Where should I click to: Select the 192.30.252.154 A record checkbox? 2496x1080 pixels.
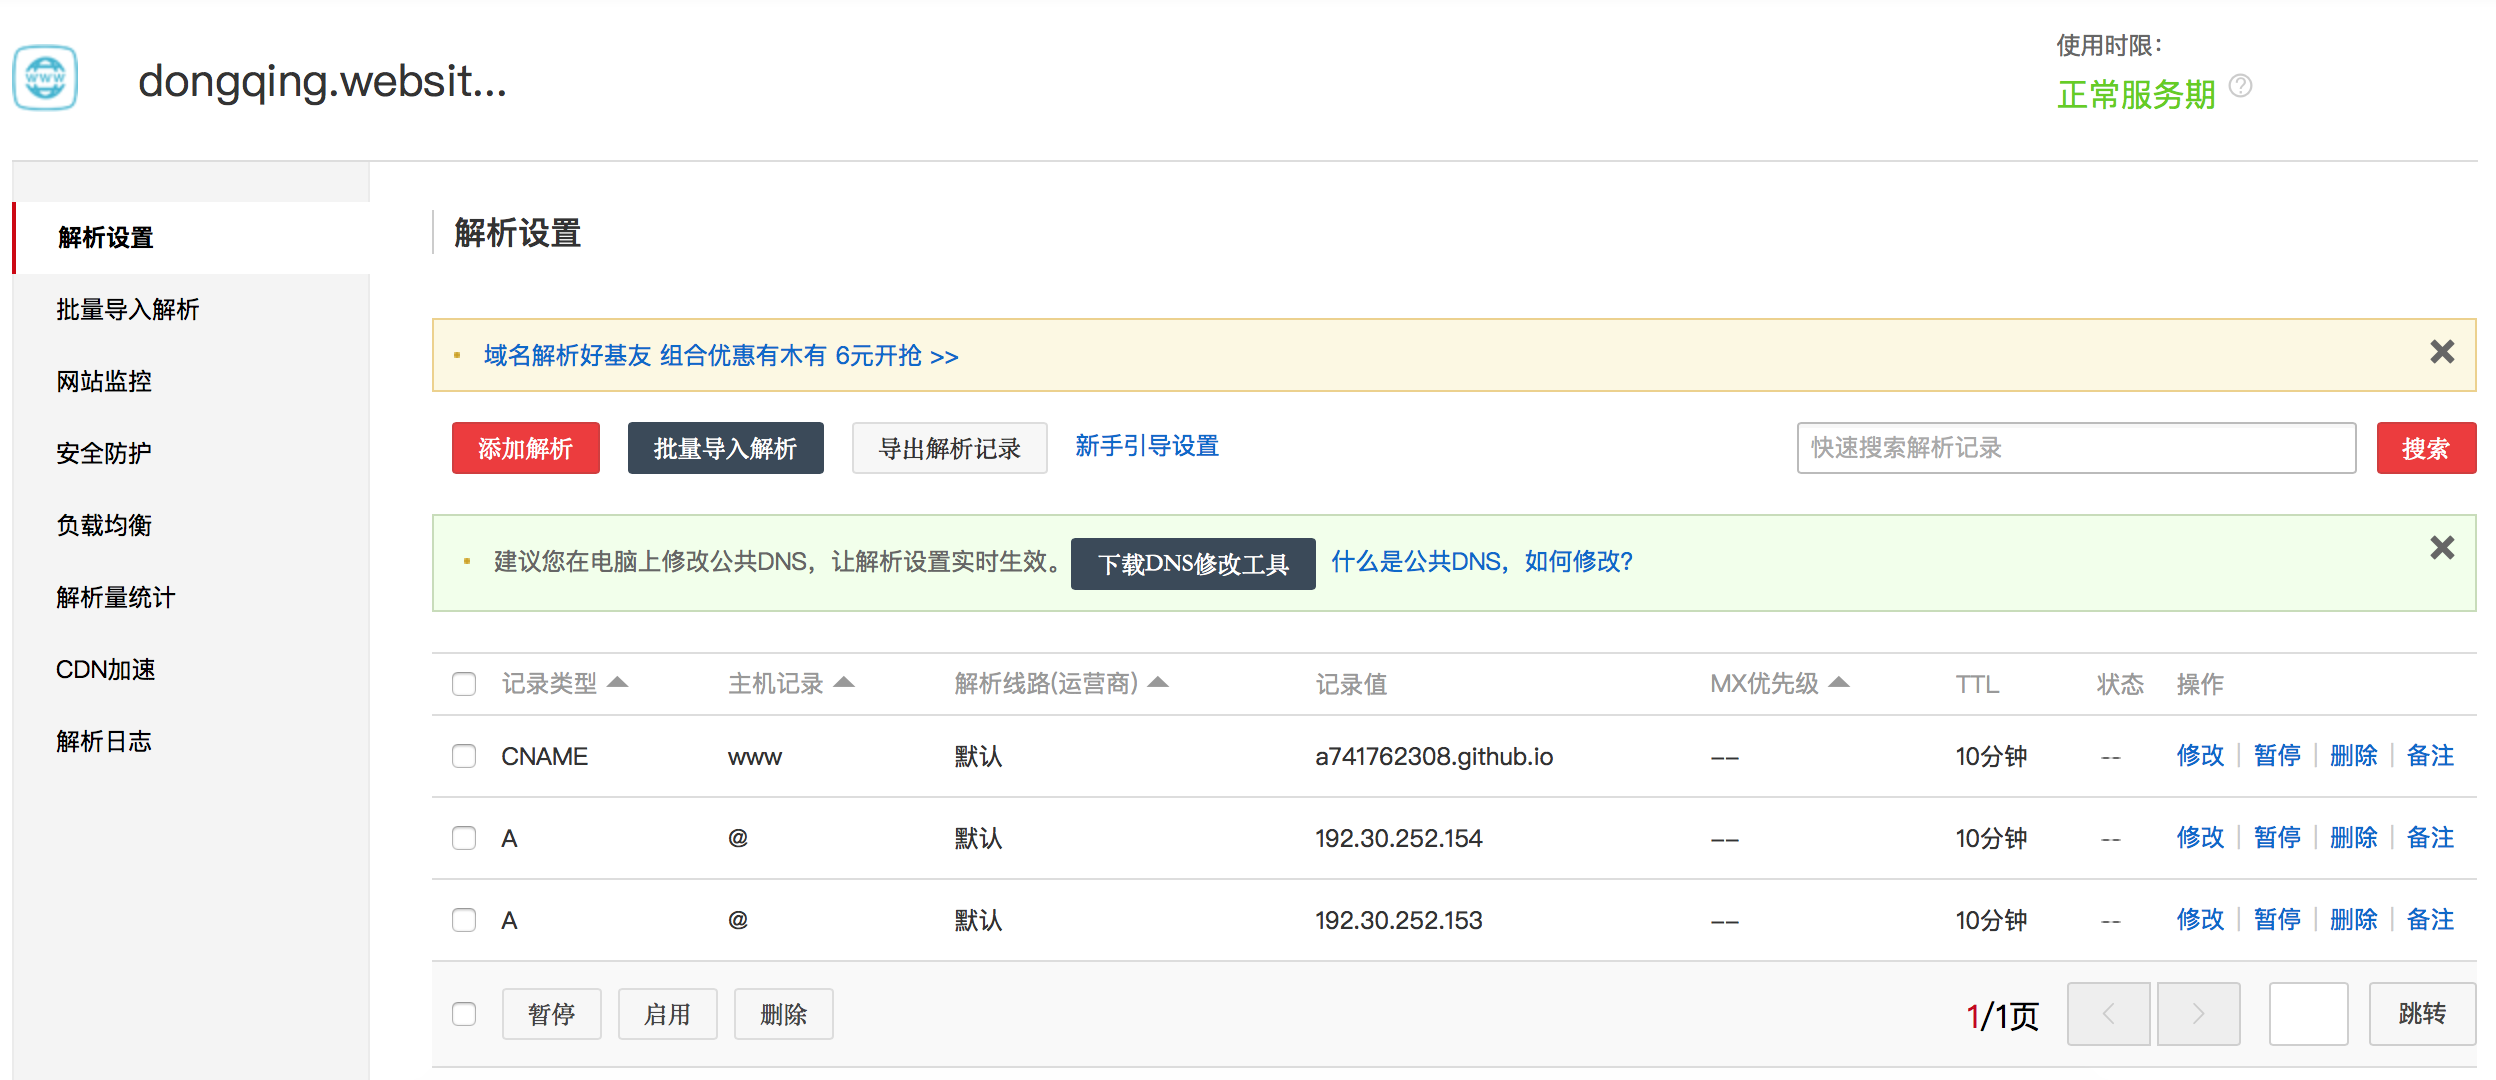click(464, 838)
